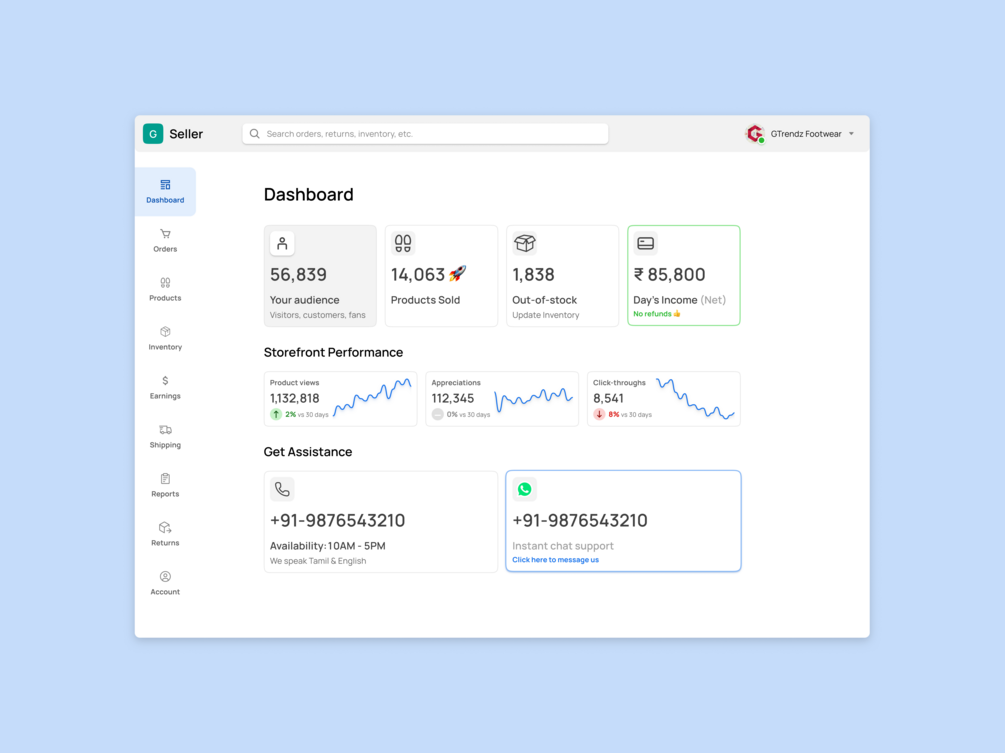Open Shipping truck icon in sidebar
The width and height of the screenshot is (1005, 753).
point(165,429)
